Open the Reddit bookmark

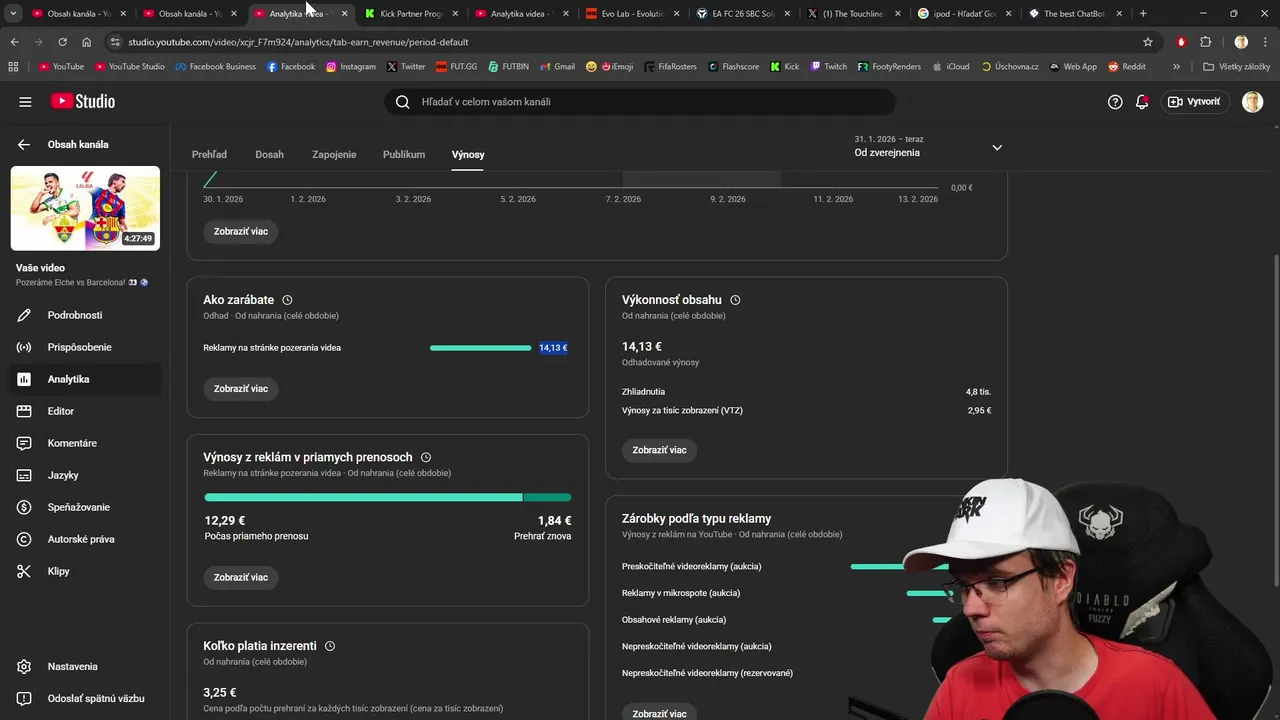(x=1126, y=67)
